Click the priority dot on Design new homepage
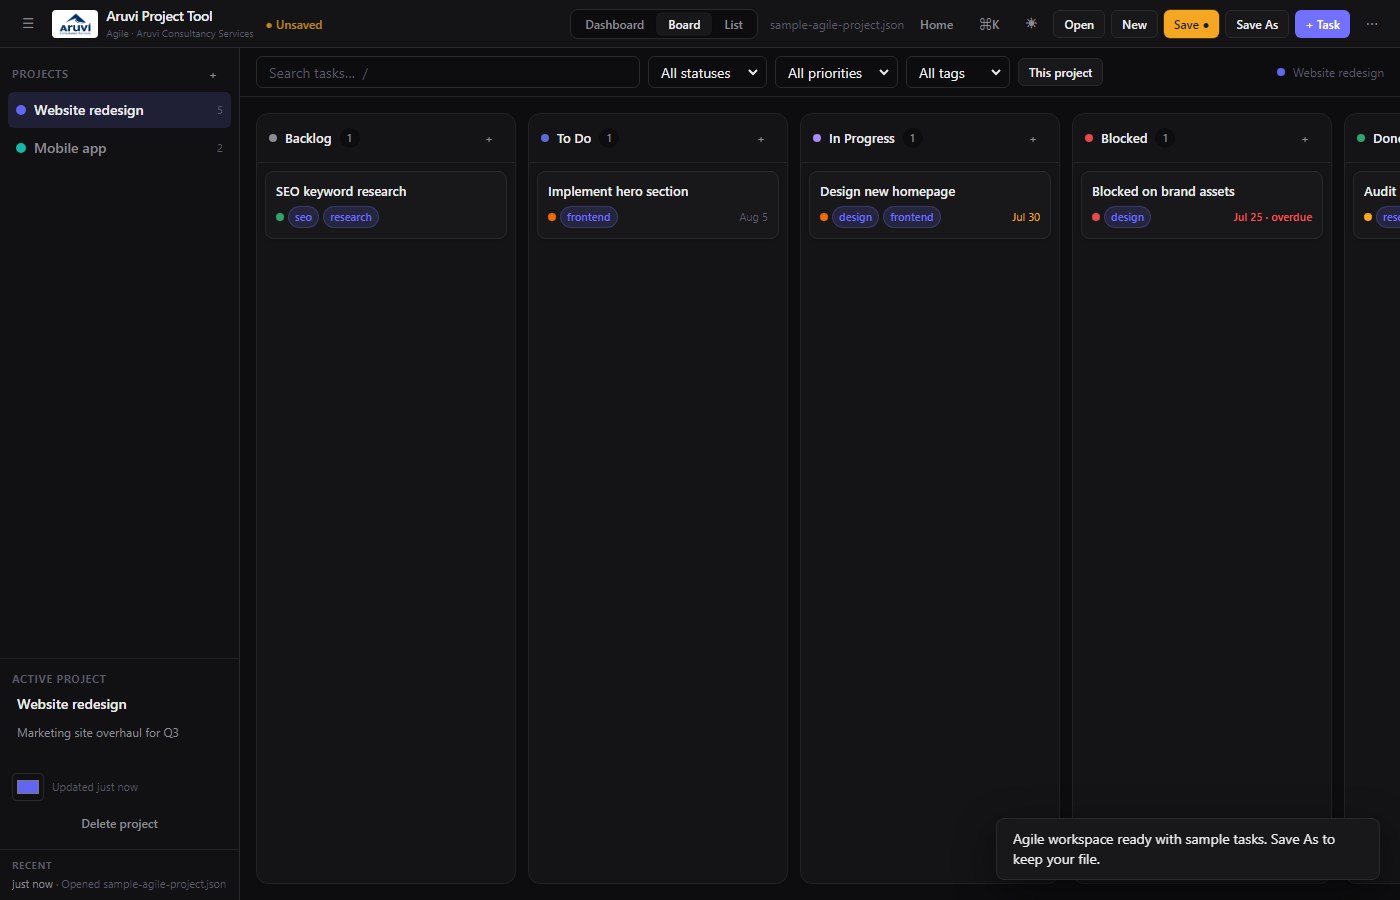The width and height of the screenshot is (1400, 900). [x=824, y=217]
